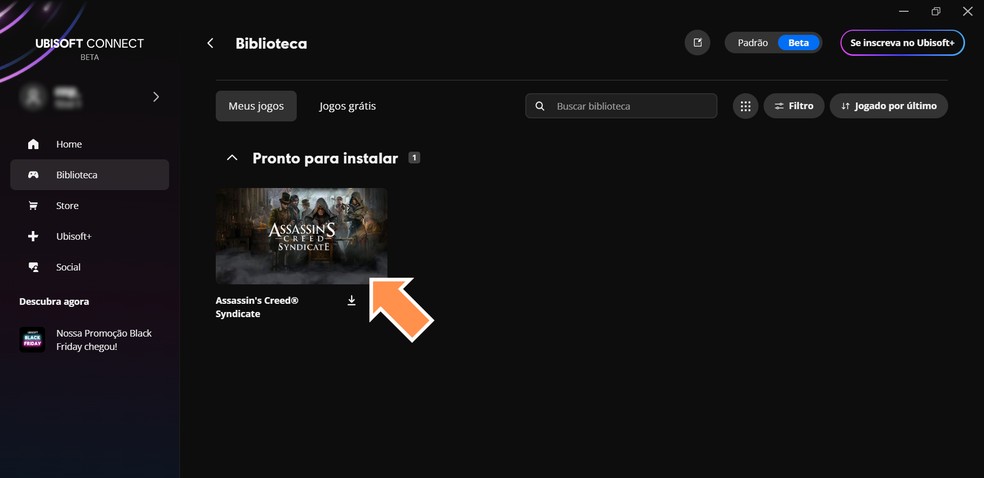
Task: Change the view with the grid icon button
Action: [x=746, y=106]
